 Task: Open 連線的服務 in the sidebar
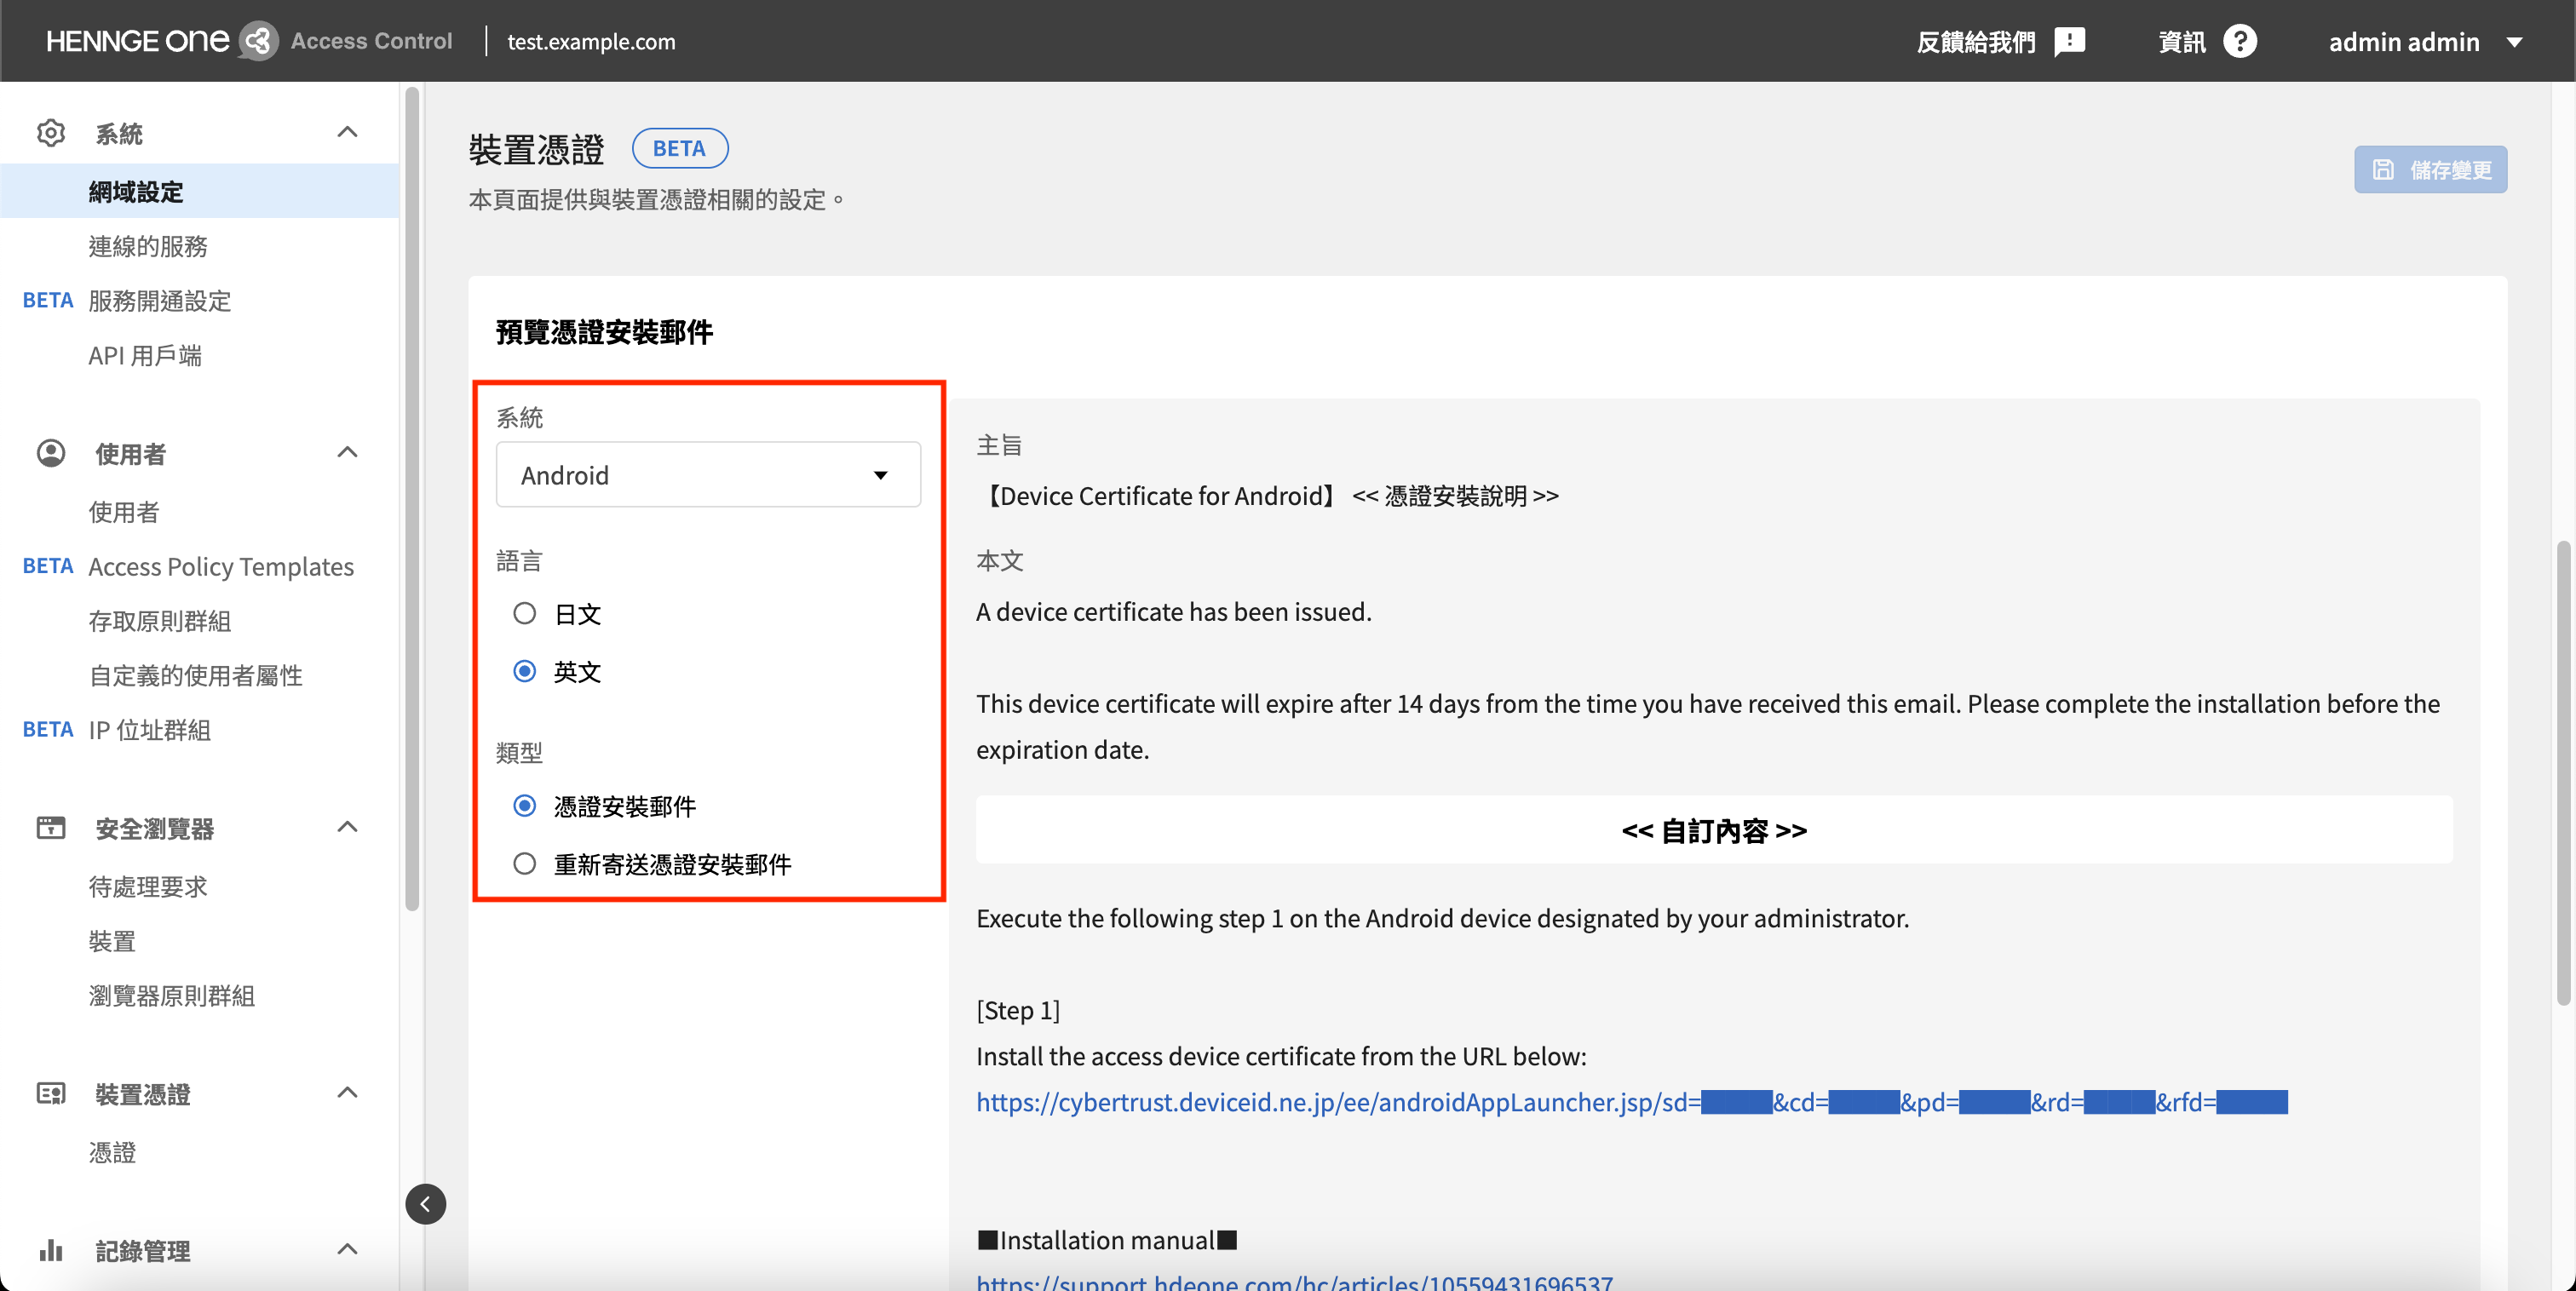148,246
